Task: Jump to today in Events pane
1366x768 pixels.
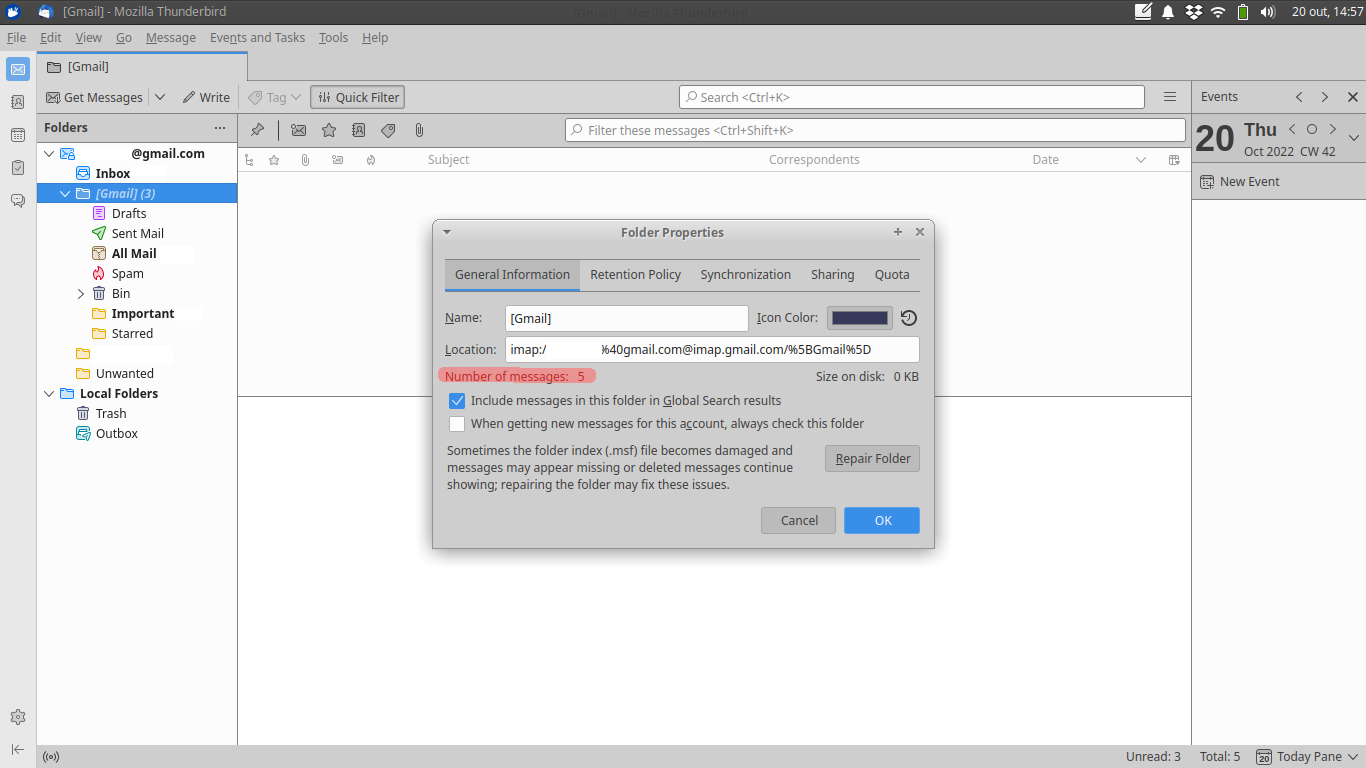Action: (x=1312, y=129)
